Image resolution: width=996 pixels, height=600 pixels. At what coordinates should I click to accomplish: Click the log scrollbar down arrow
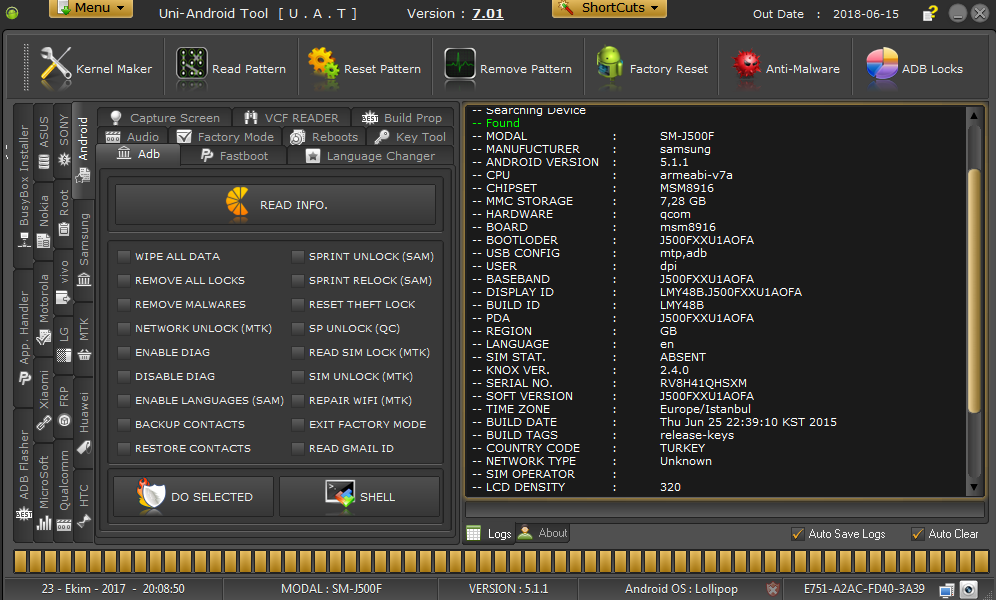[x=974, y=488]
